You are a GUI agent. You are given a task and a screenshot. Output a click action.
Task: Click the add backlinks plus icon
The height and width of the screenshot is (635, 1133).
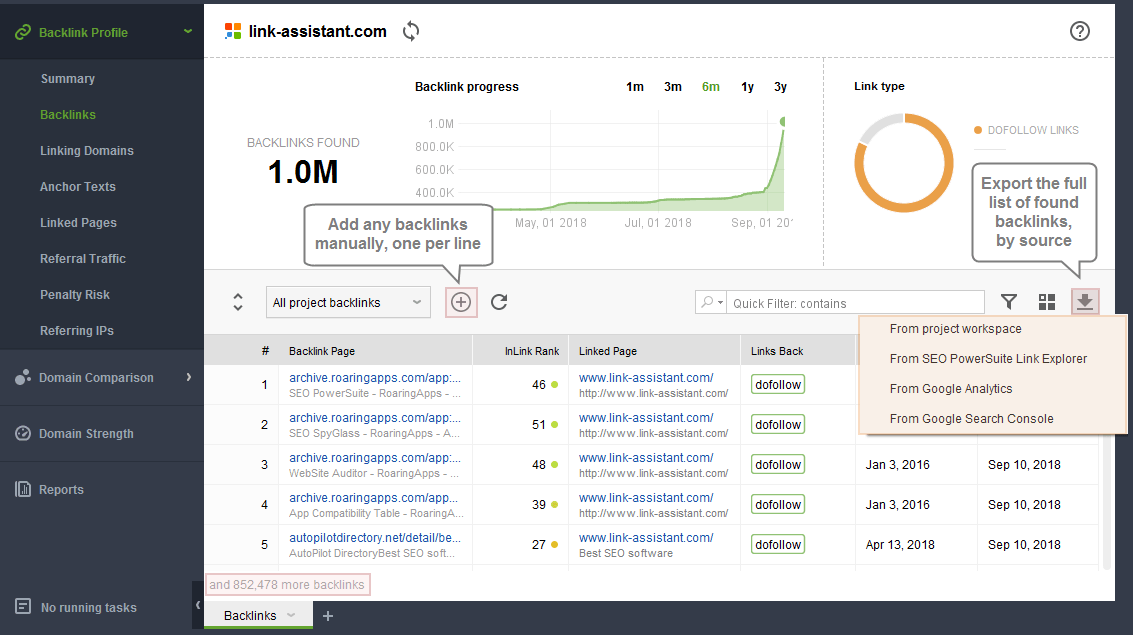(x=461, y=302)
